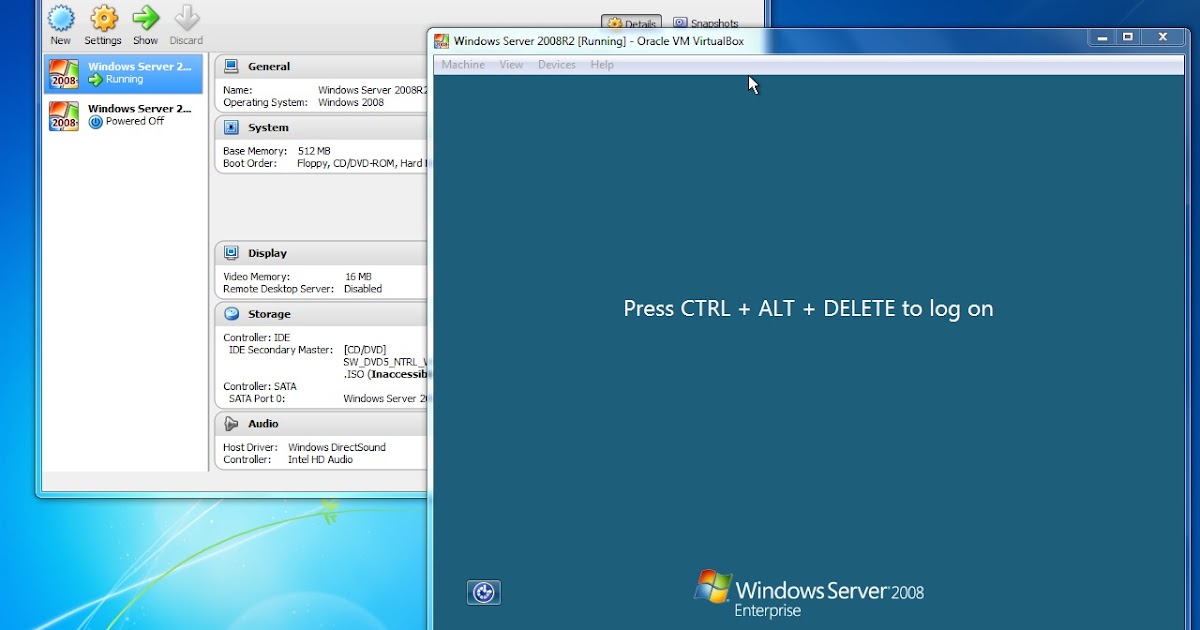Click the New virtual machine icon
This screenshot has height=630, width=1200.
(x=61, y=19)
